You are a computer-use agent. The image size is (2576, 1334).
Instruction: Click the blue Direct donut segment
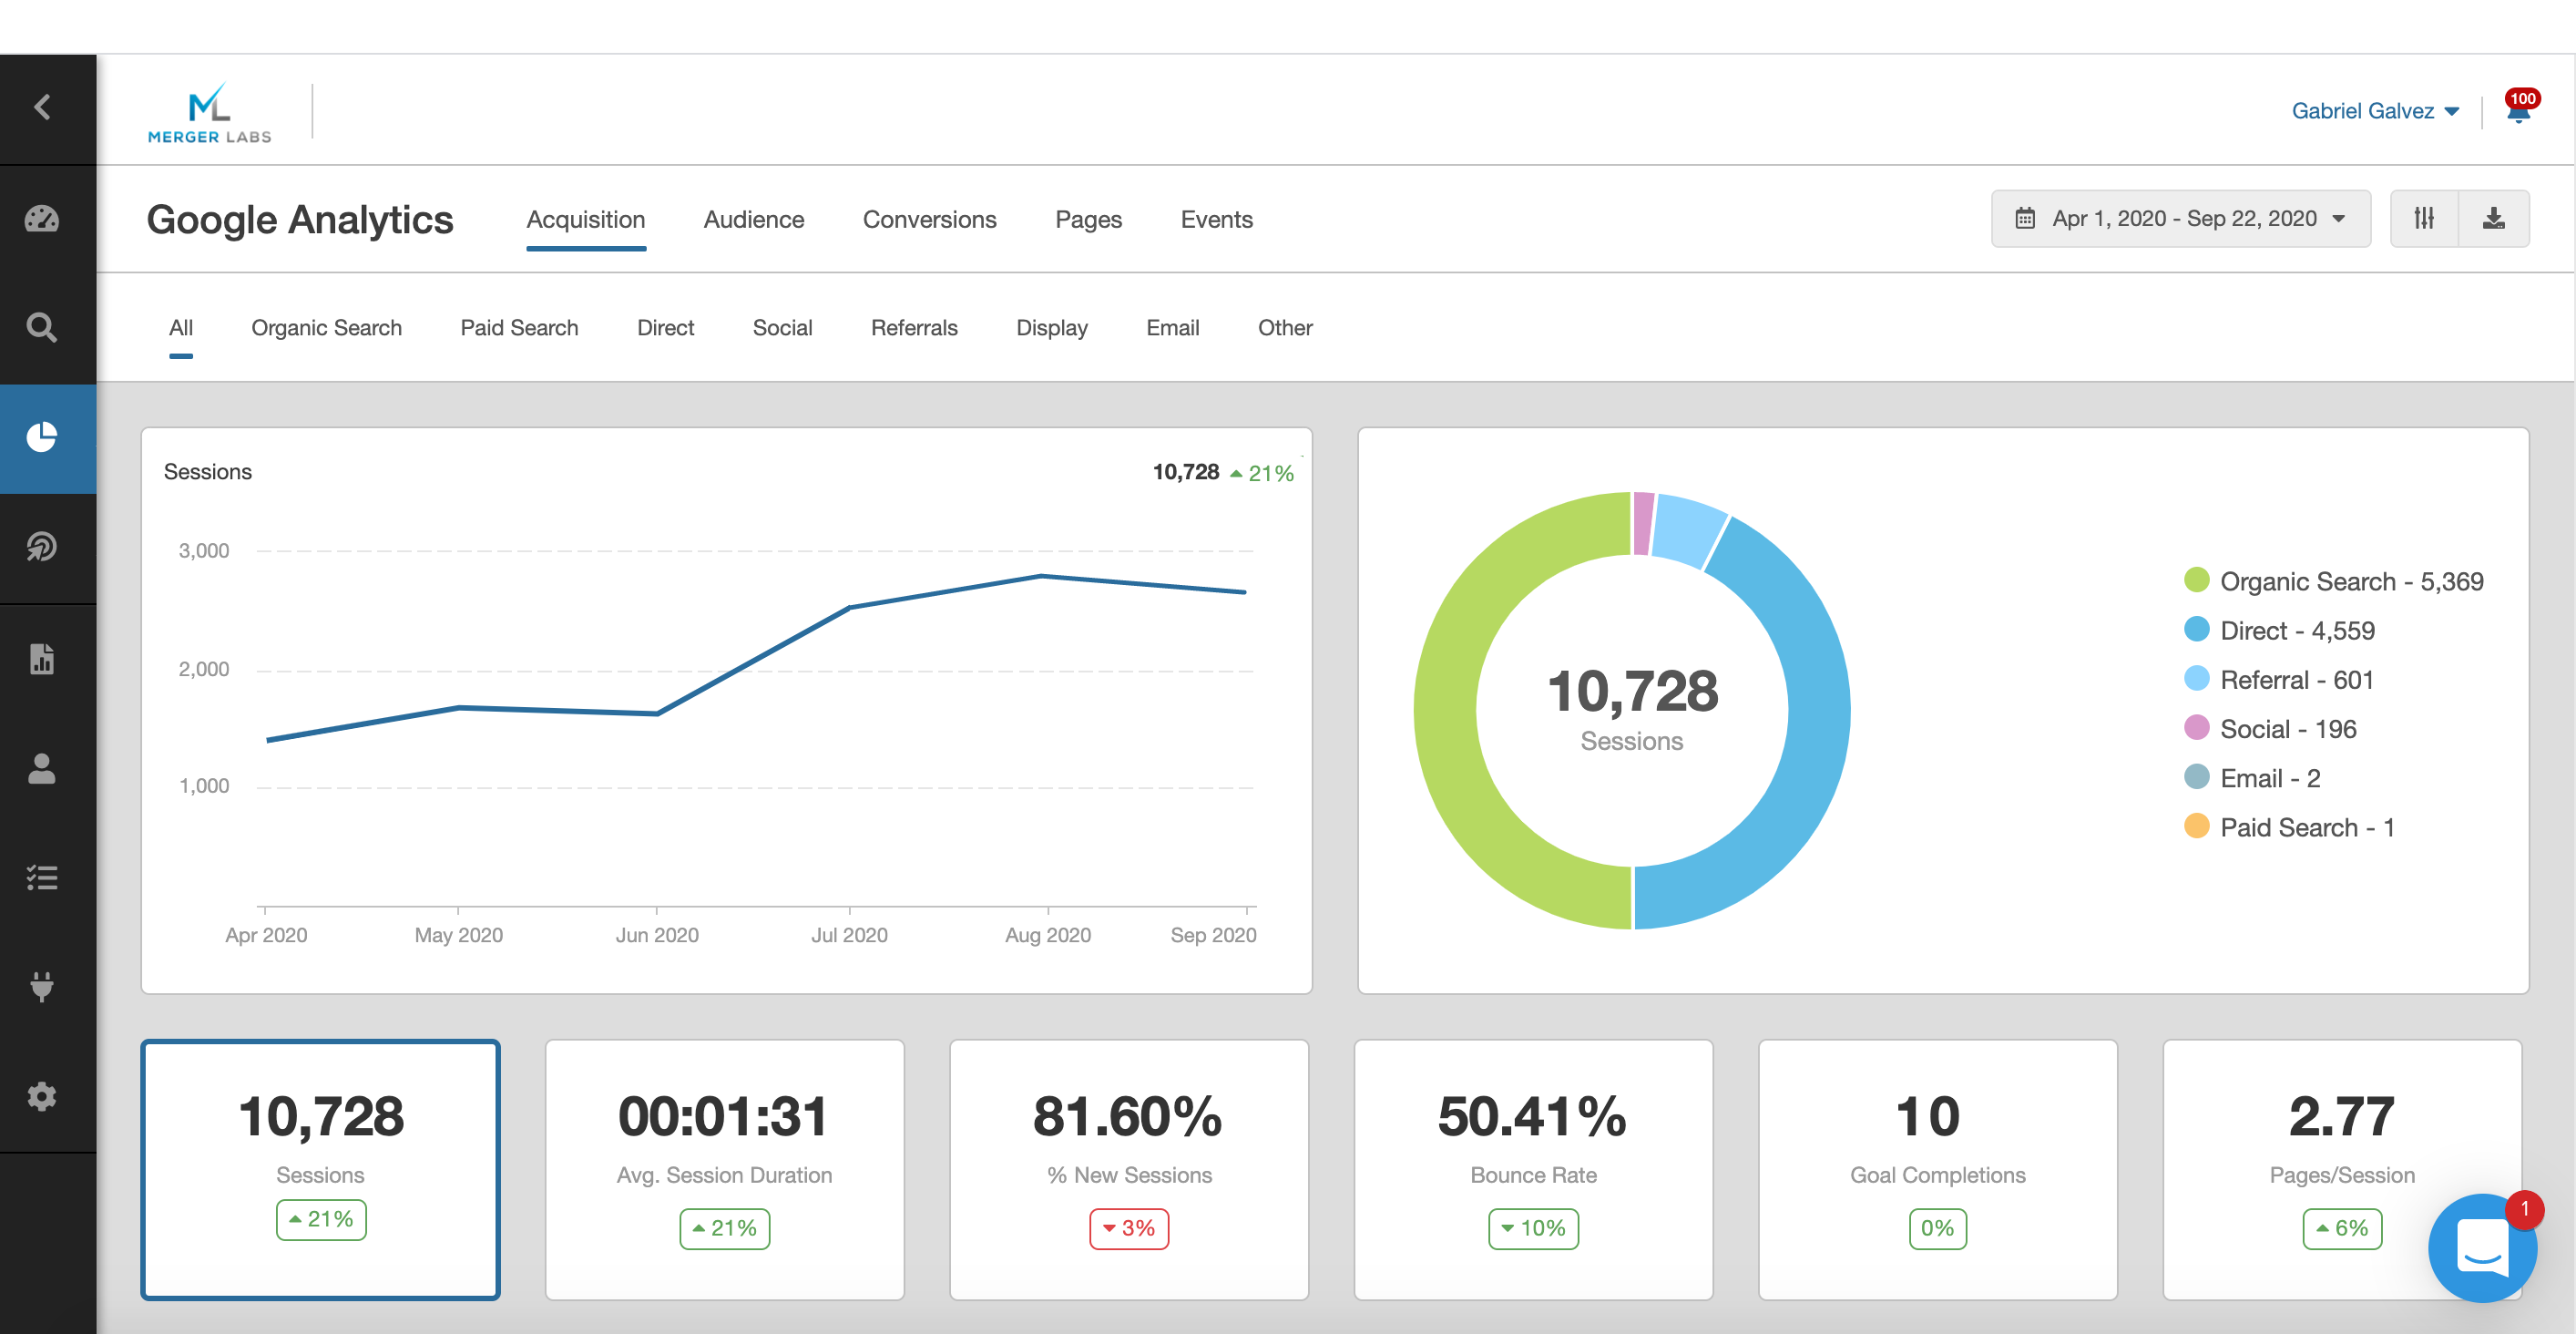(1818, 720)
